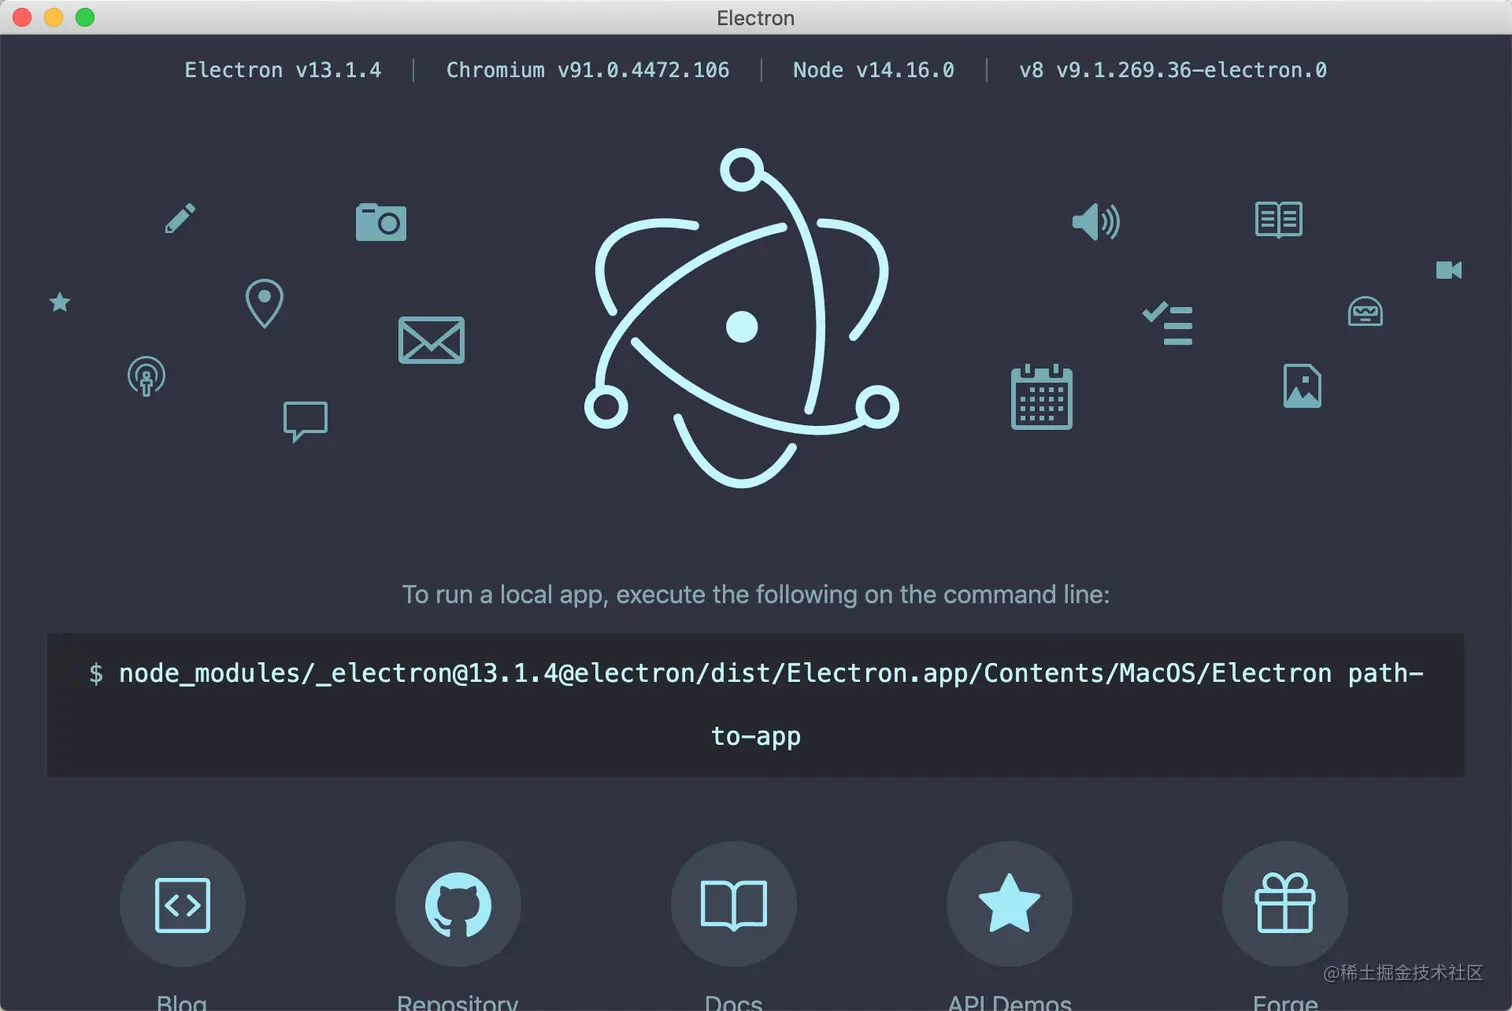The height and width of the screenshot is (1011, 1512).
Task: Click the podcast broadcast icon
Action: [146, 376]
